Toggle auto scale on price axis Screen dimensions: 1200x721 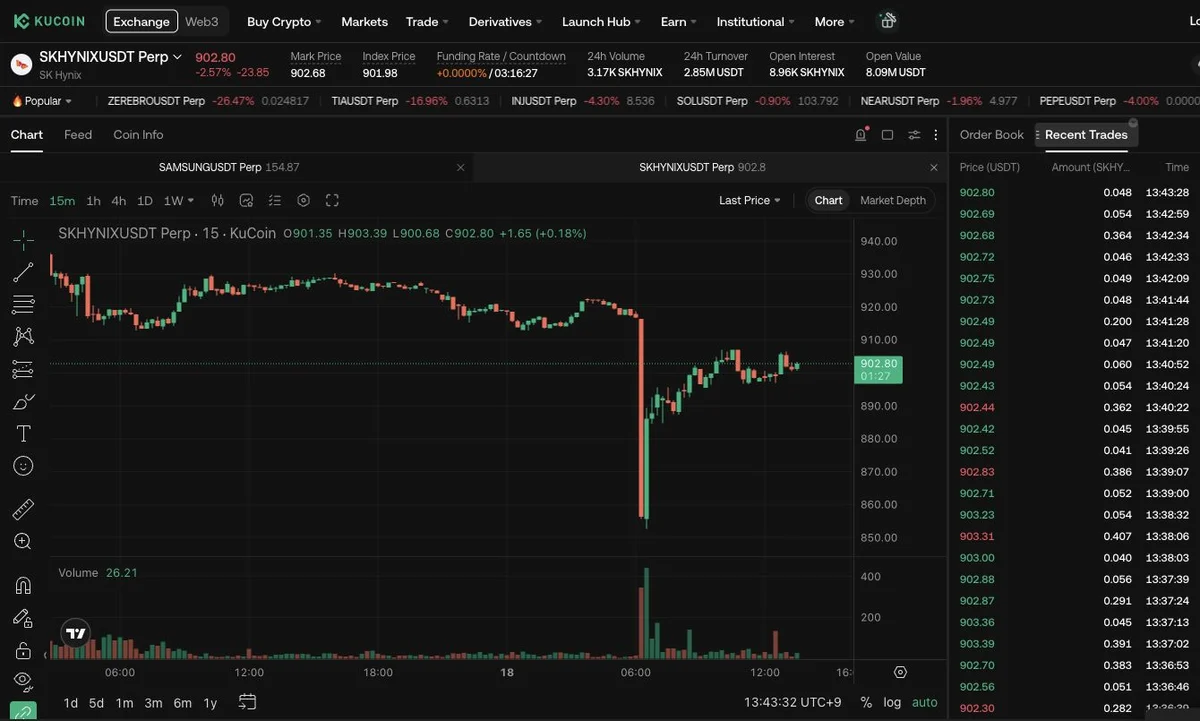pos(925,702)
